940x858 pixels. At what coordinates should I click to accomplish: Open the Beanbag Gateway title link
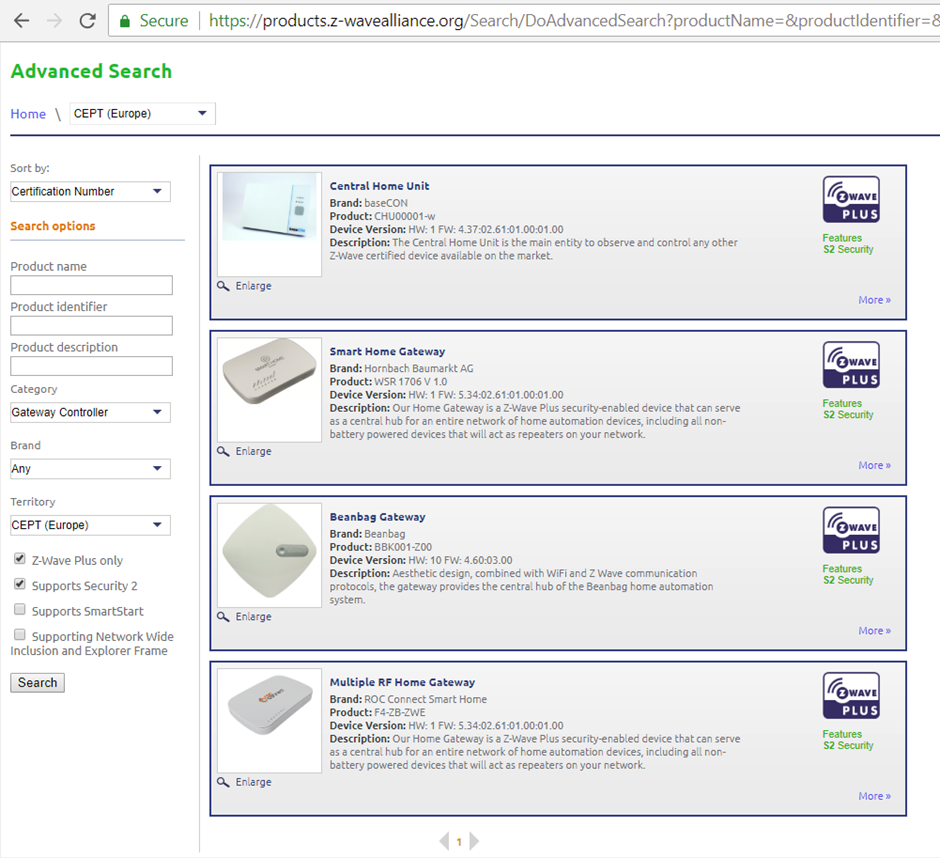[x=378, y=517]
